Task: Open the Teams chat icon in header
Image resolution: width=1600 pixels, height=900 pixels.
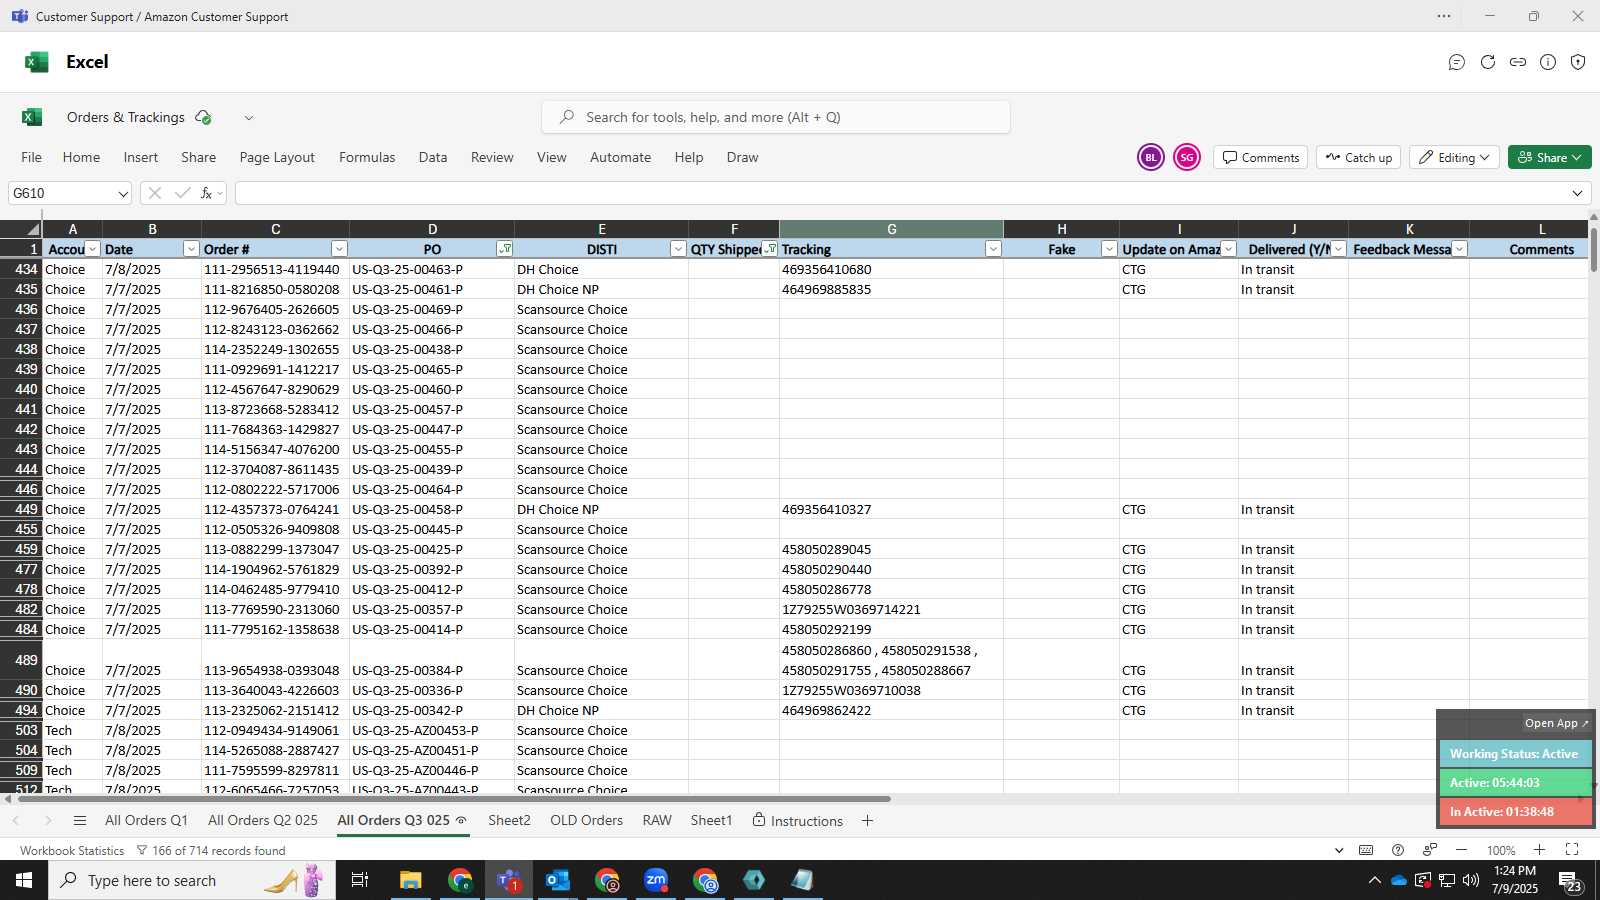Action: pyautogui.click(x=1457, y=62)
